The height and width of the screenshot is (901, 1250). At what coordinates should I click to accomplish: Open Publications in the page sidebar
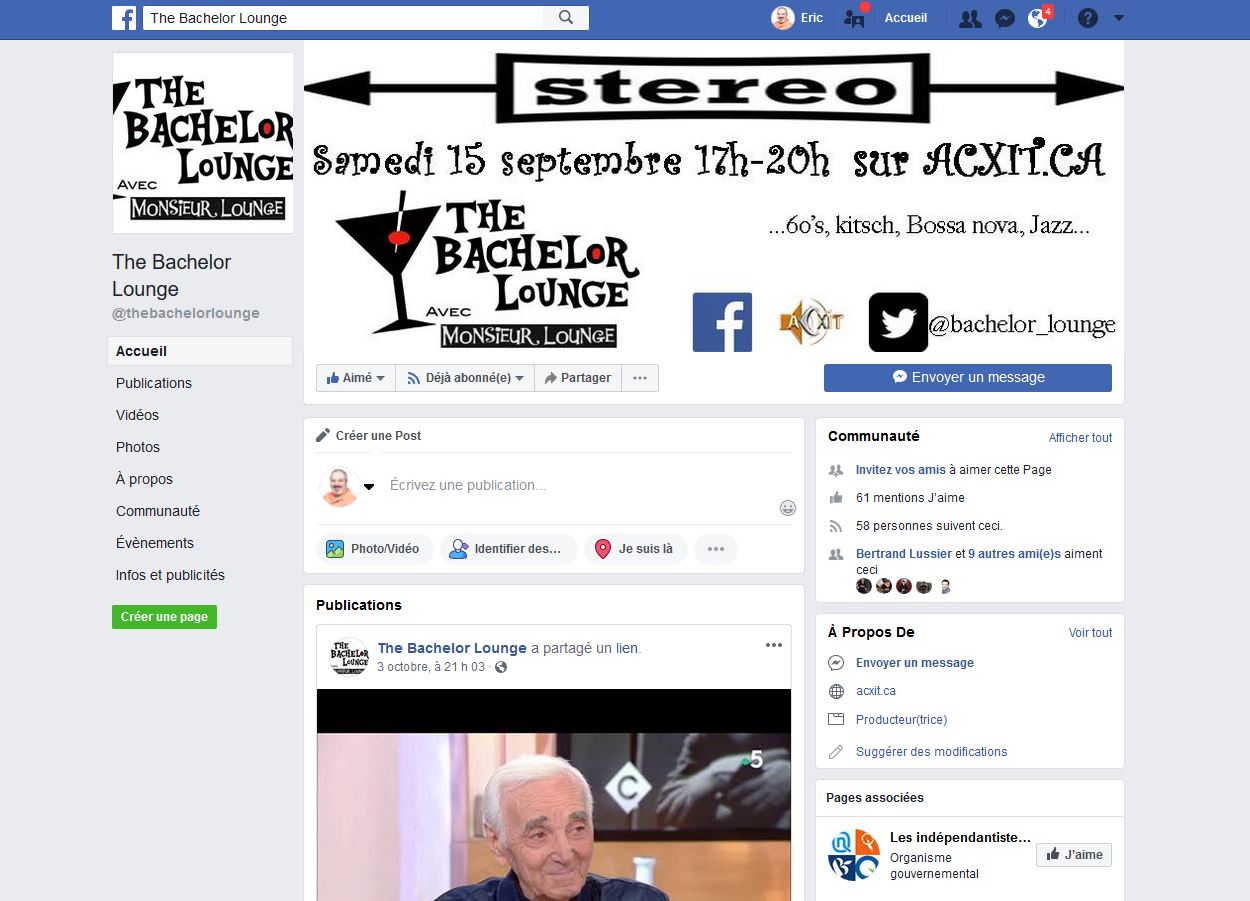point(154,383)
